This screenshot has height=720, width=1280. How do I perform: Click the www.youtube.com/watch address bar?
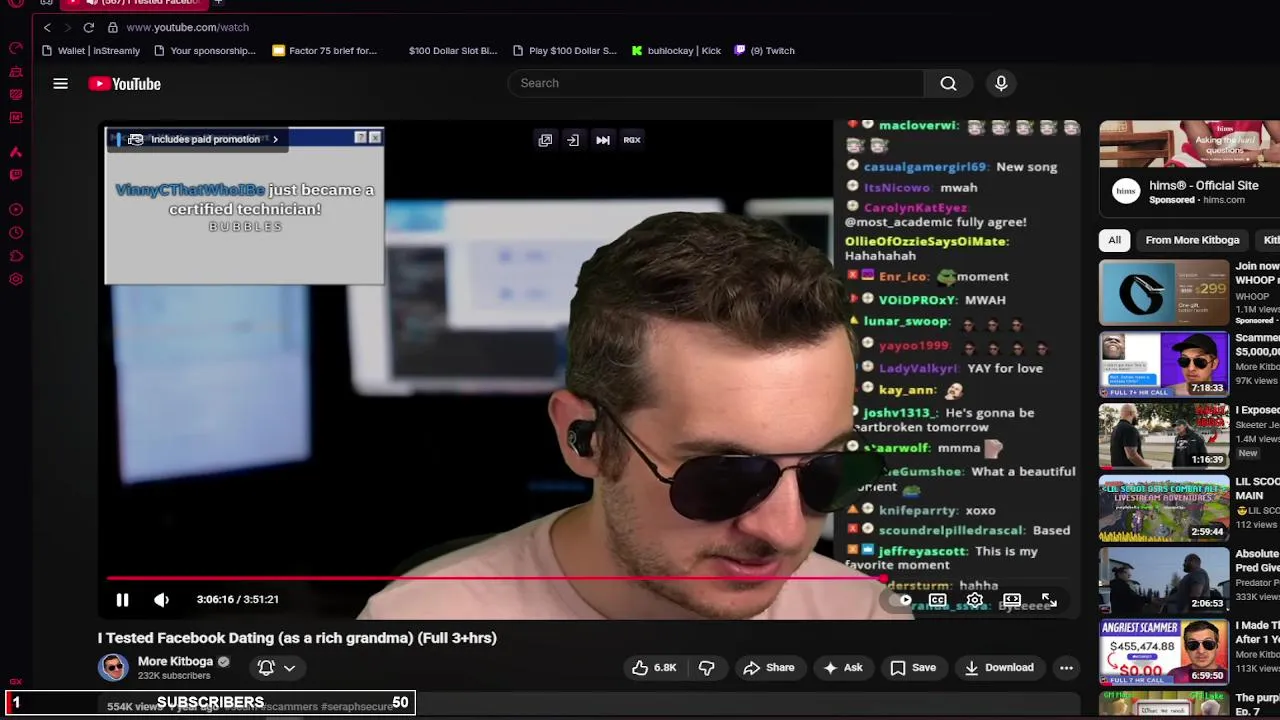(187, 28)
